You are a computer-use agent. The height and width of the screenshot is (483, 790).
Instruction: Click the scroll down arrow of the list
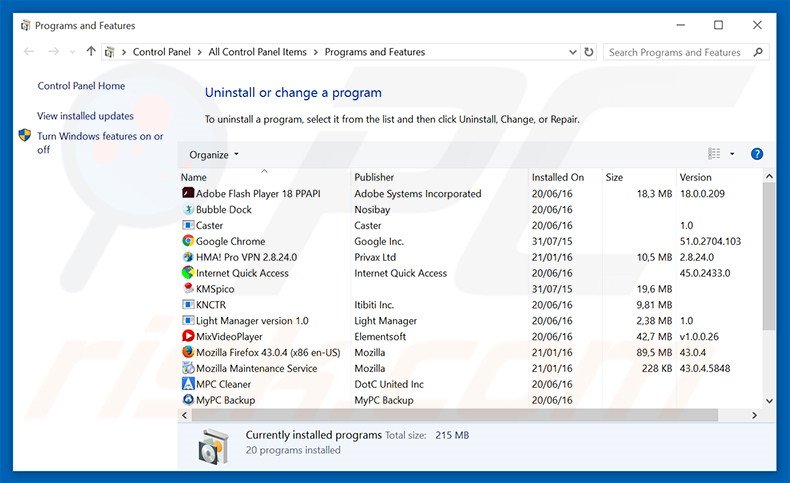(769, 401)
